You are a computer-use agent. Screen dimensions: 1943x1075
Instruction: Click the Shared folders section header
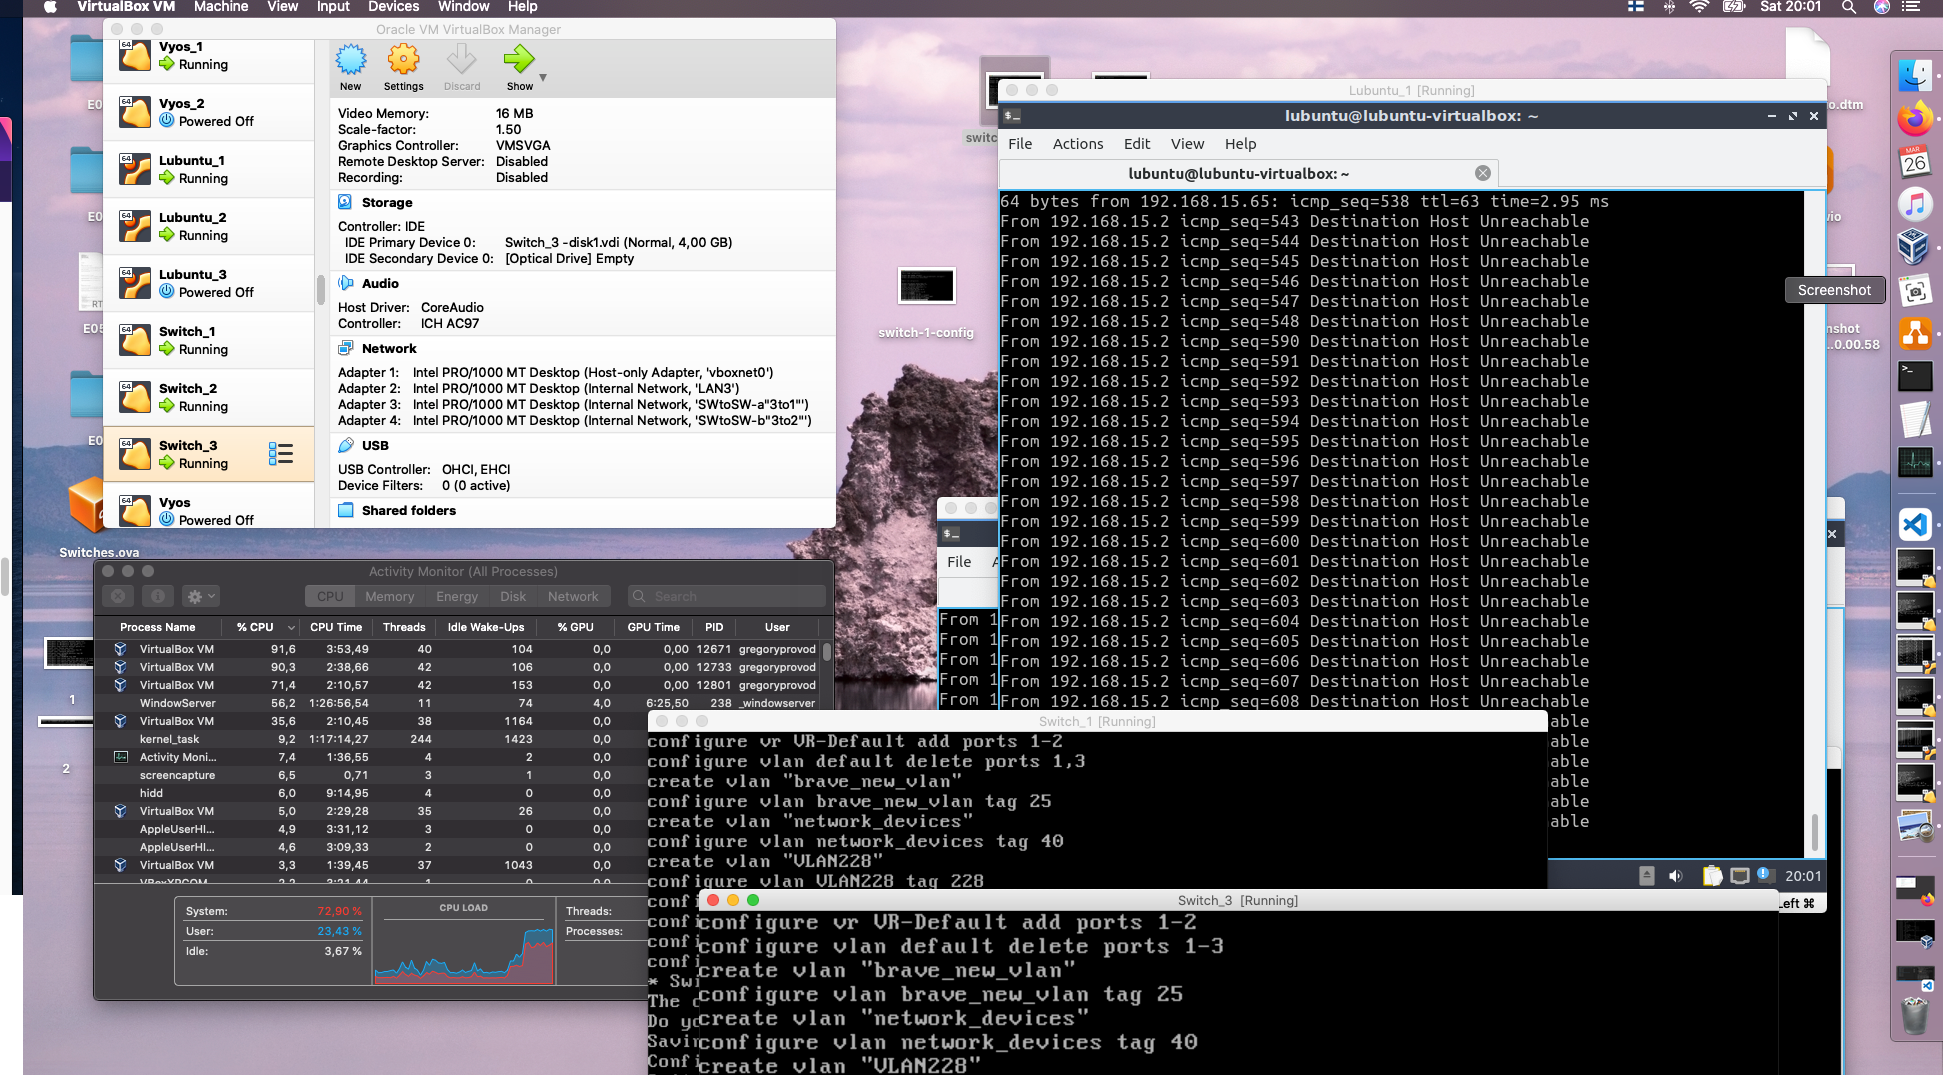408,510
